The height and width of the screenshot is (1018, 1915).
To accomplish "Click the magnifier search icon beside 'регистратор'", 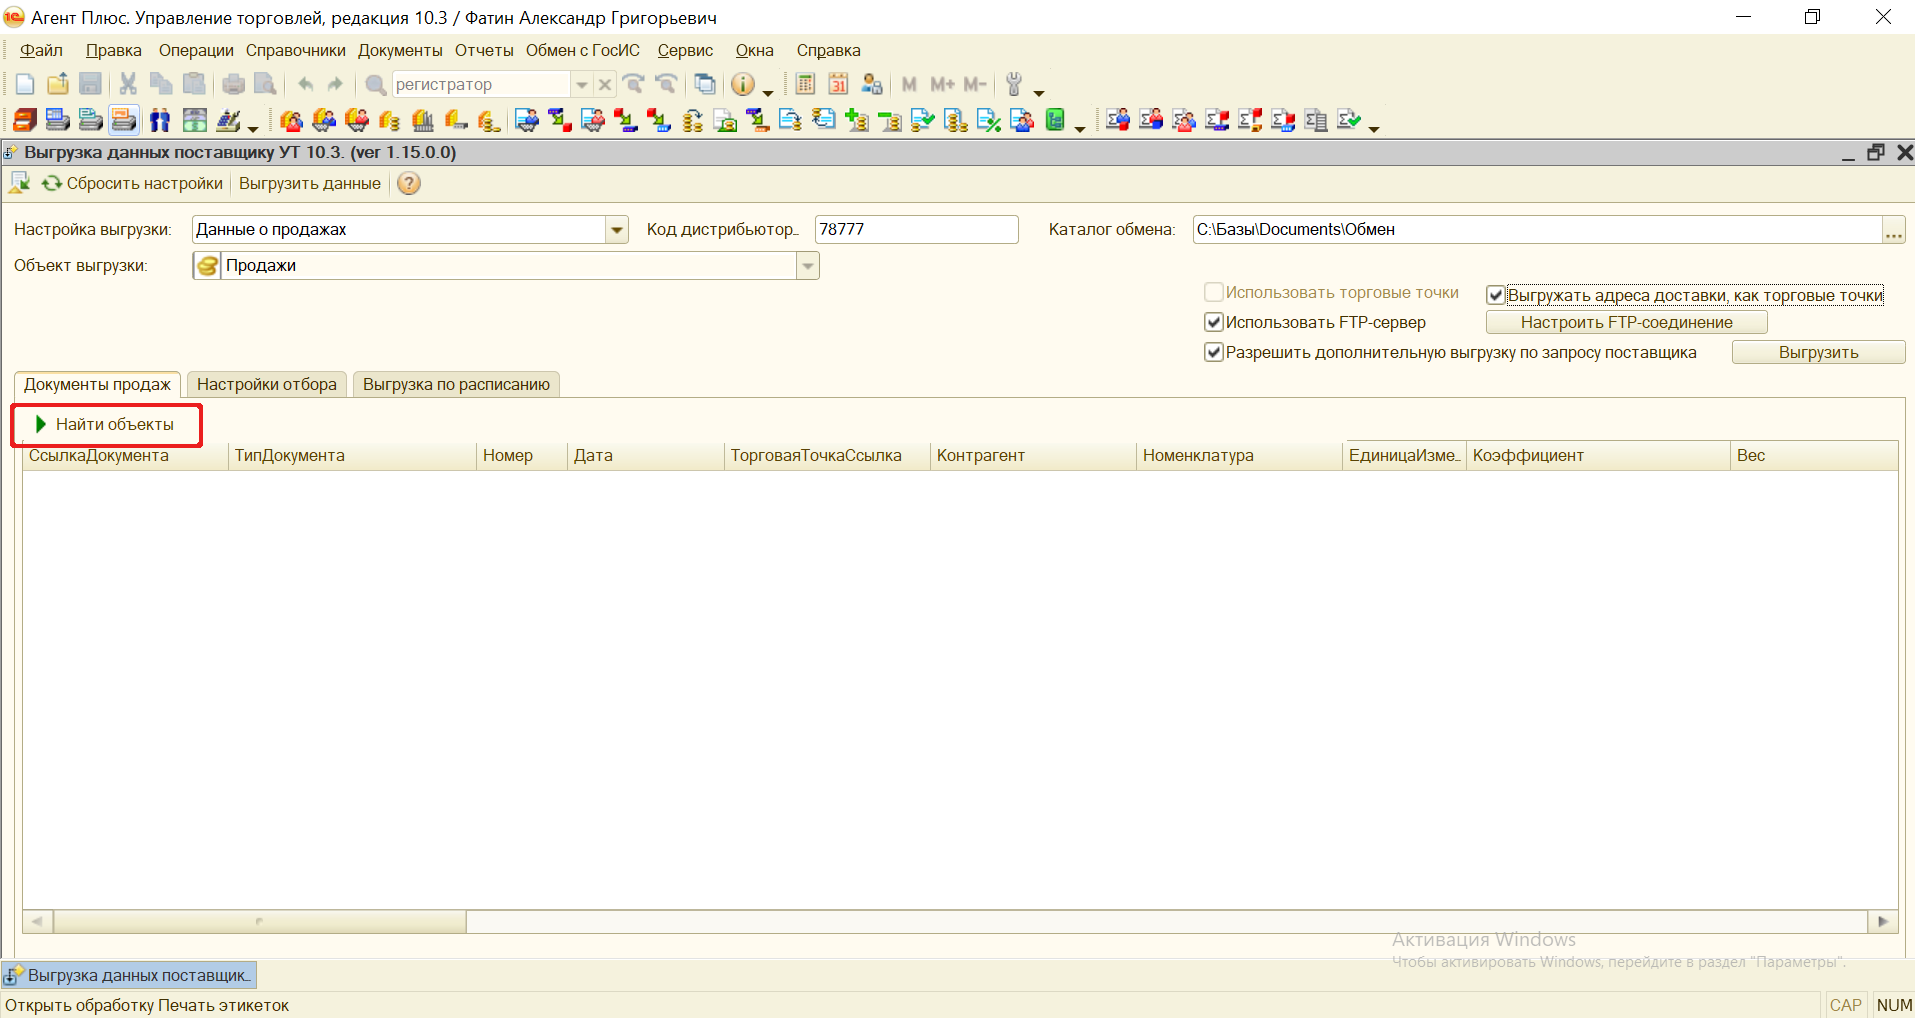I will 376,85.
